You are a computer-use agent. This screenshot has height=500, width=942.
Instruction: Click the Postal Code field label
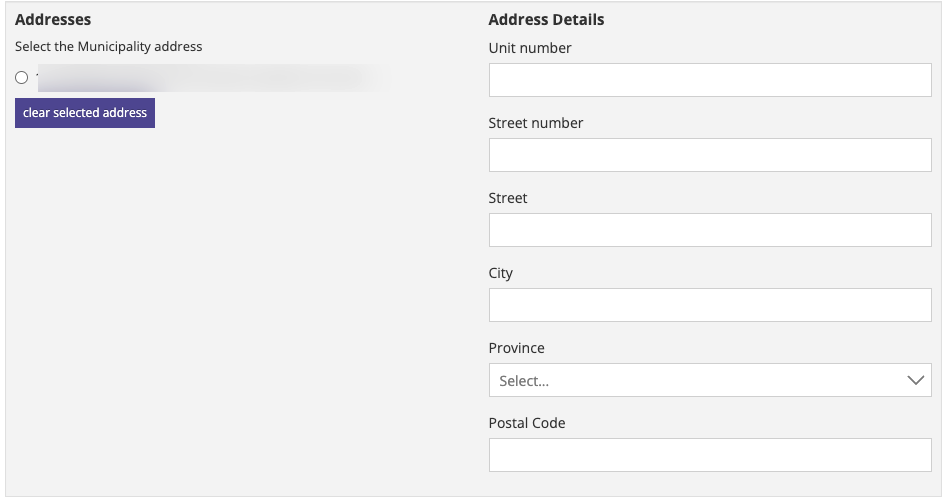tap(527, 423)
